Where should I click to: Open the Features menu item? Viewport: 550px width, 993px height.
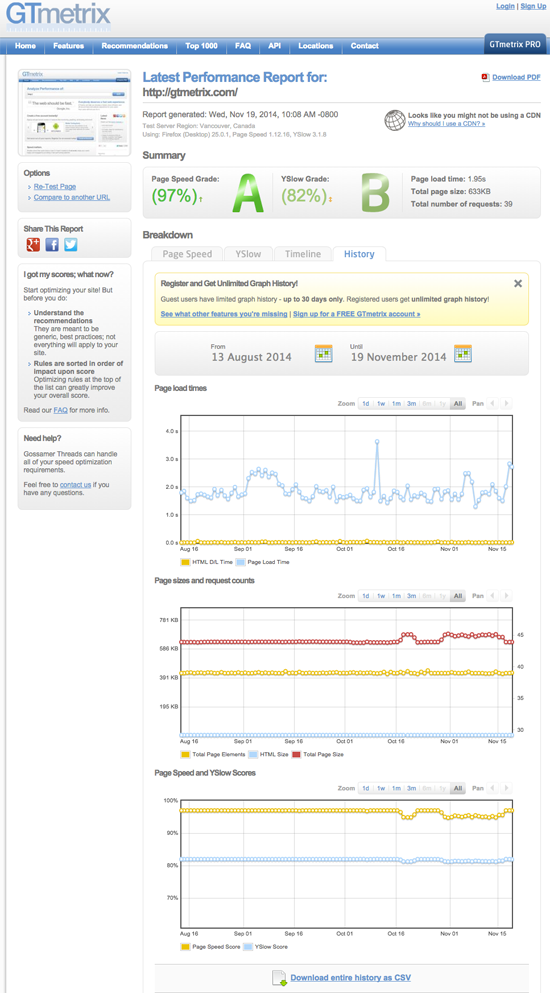(x=68, y=46)
